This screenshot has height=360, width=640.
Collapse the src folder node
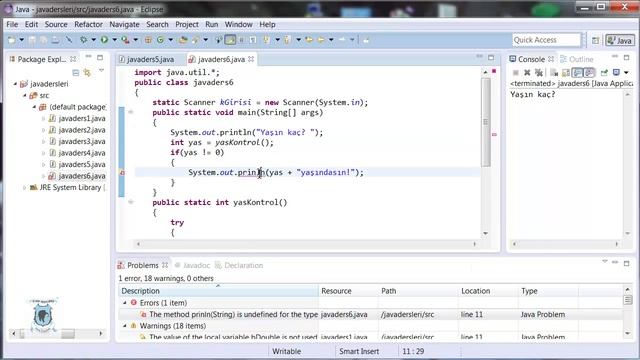25,95
